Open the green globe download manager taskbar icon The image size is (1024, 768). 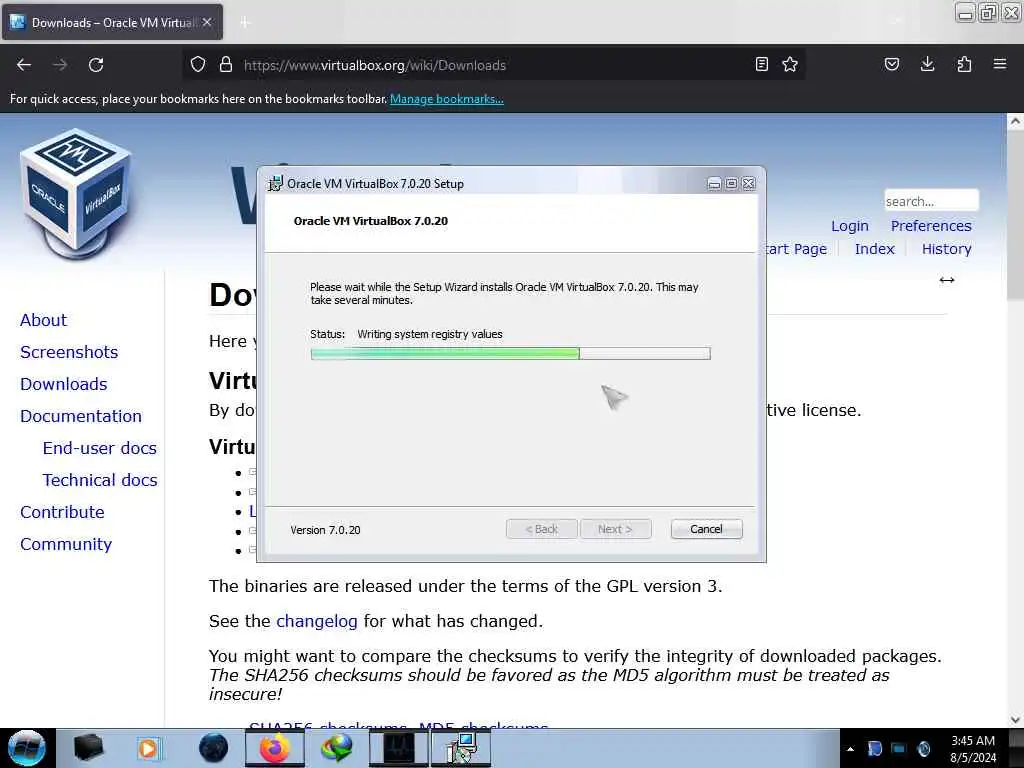pos(336,748)
